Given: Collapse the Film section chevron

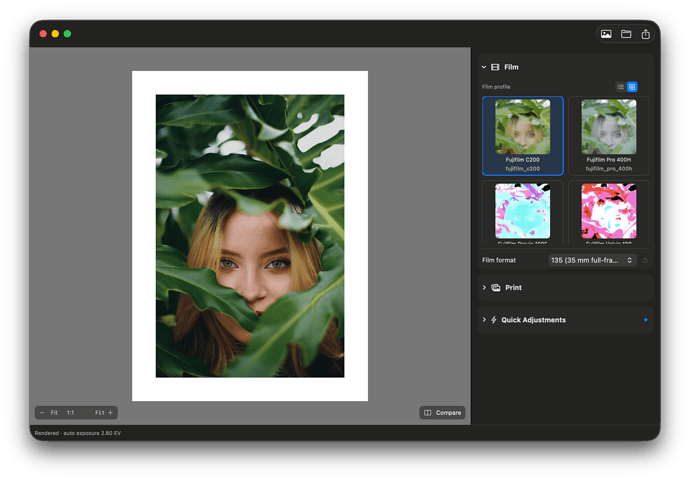Looking at the screenshot, I should [484, 67].
